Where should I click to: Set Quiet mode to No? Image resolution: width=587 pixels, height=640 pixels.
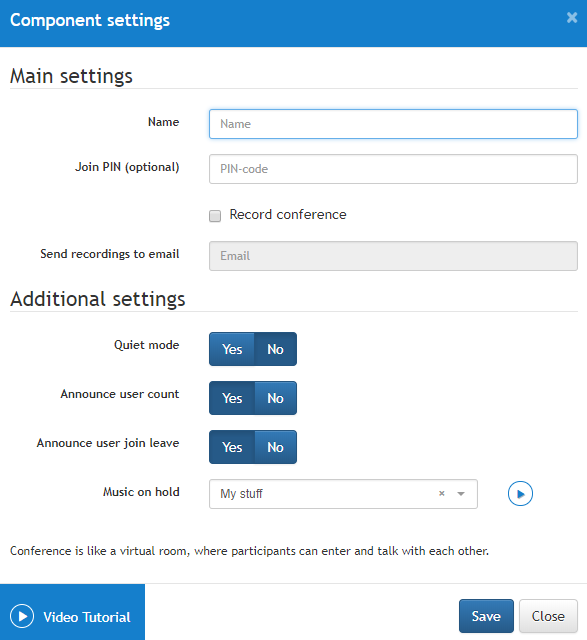(276, 349)
